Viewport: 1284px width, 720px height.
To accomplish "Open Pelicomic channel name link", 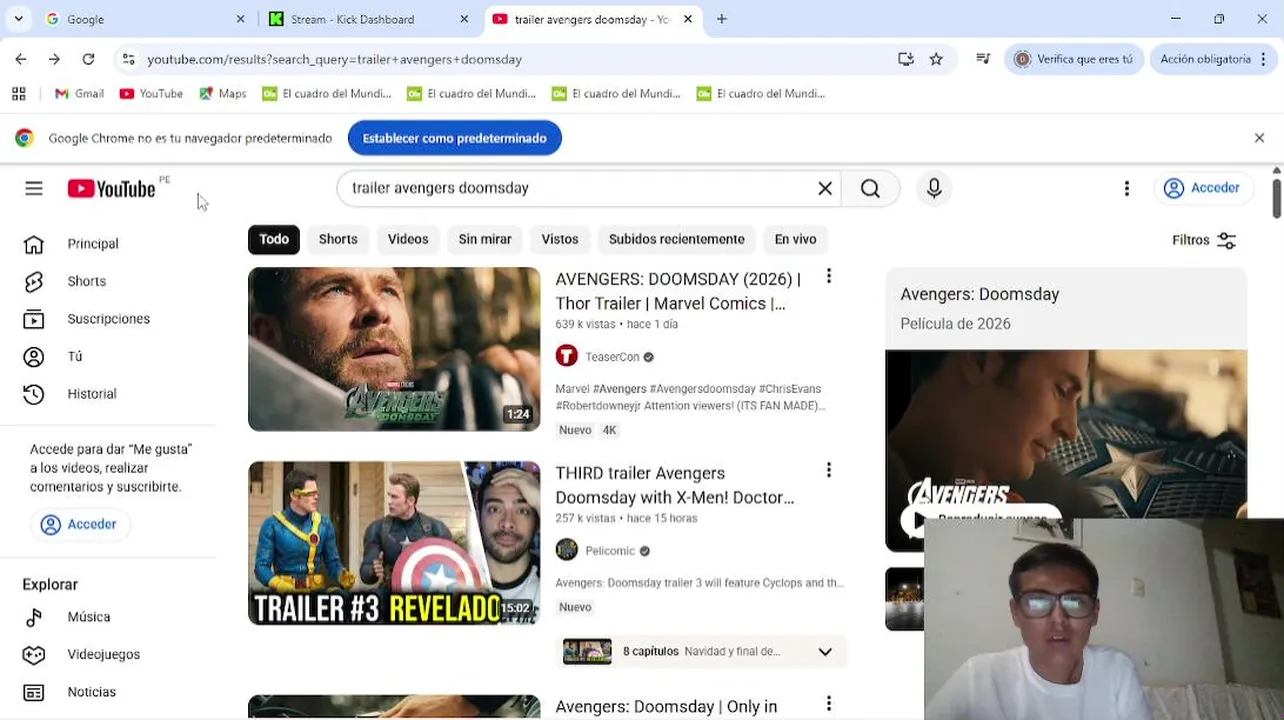I will pyautogui.click(x=610, y=551).
